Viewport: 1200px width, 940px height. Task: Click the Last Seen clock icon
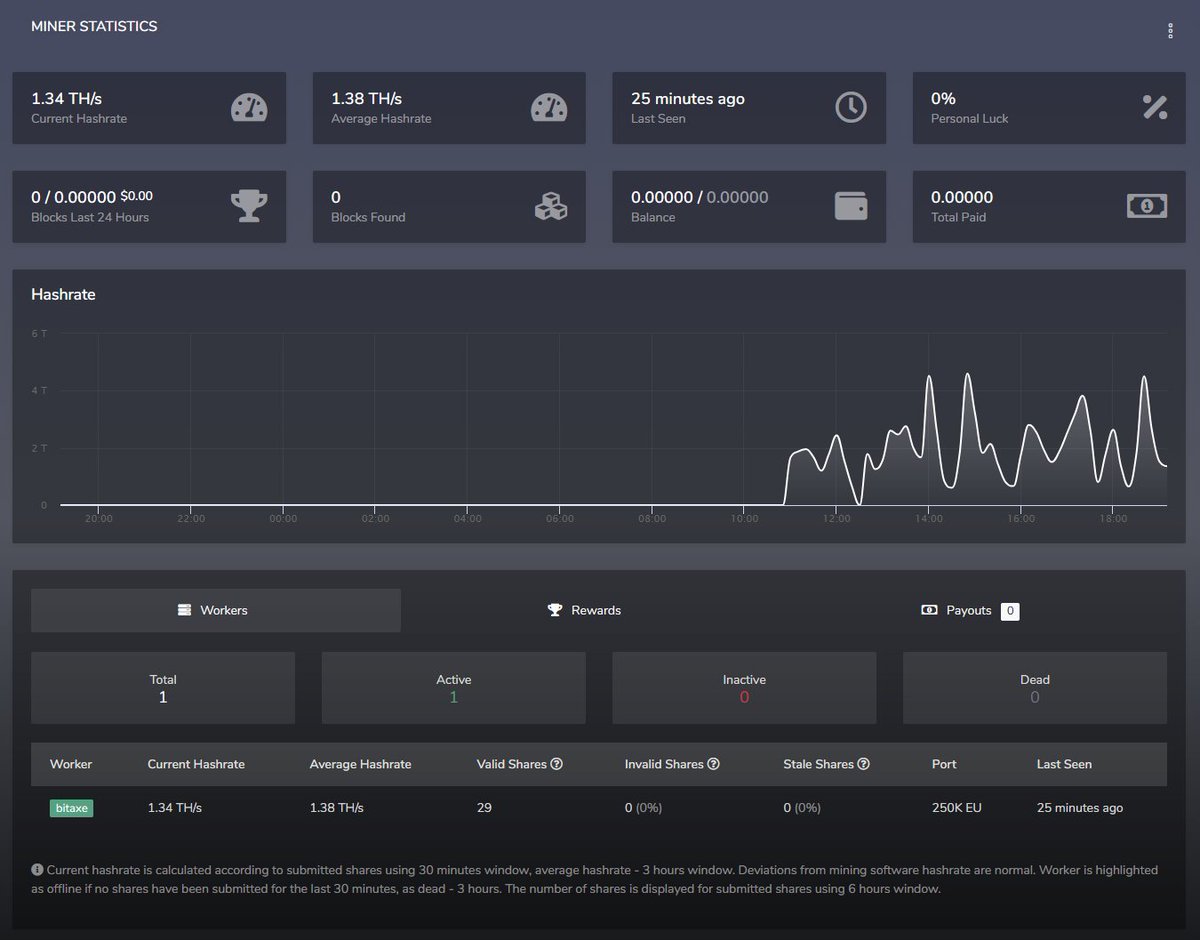(x=851, y=108)
